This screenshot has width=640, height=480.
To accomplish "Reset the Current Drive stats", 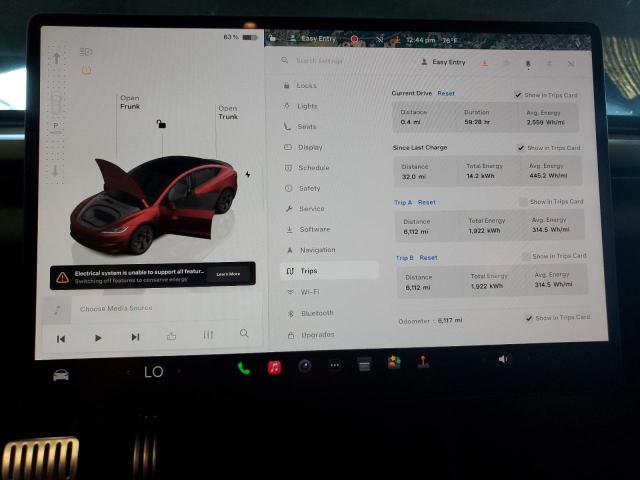I will (446, 93).
